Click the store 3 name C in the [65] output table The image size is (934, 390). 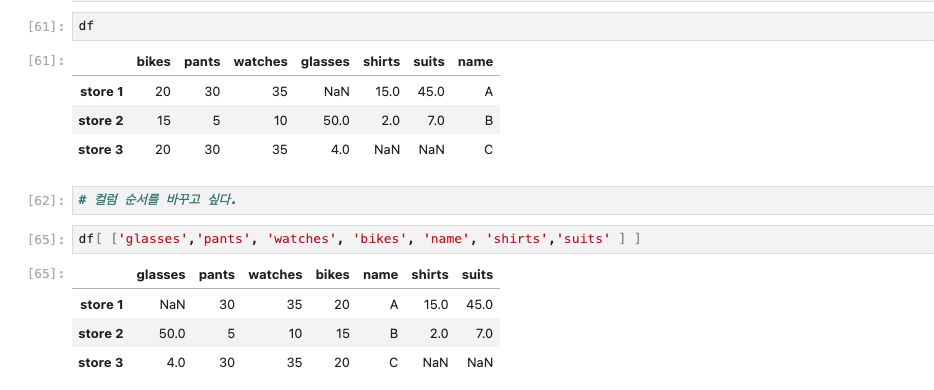coord(393,363)
